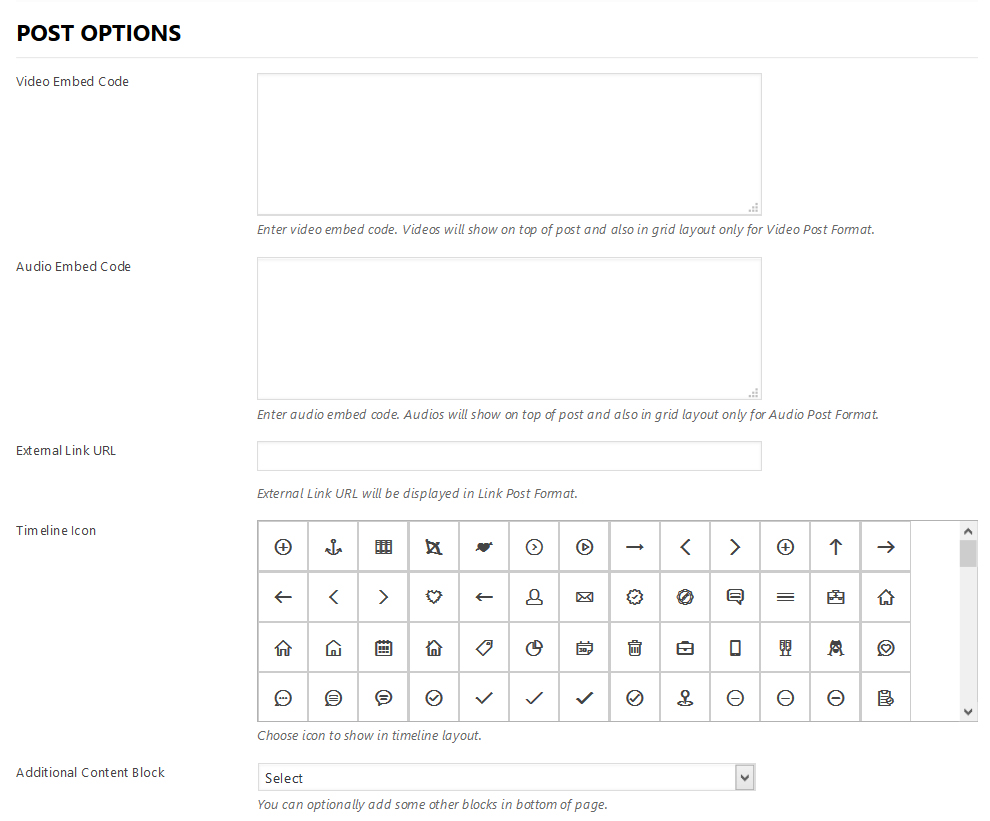Choose the price tag icon
990x821 pixels.
click(x=484, y=648)
